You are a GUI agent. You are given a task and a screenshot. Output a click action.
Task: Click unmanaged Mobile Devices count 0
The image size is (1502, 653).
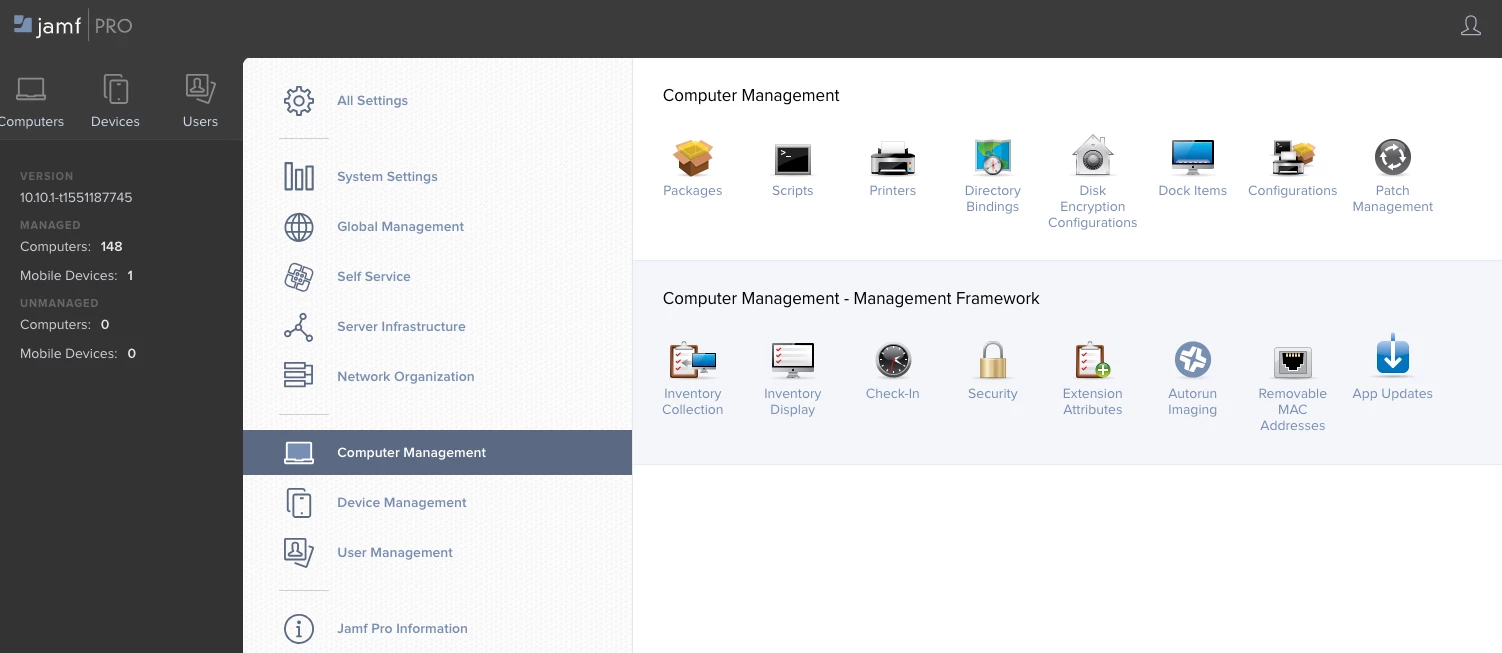tap(131, 354)
